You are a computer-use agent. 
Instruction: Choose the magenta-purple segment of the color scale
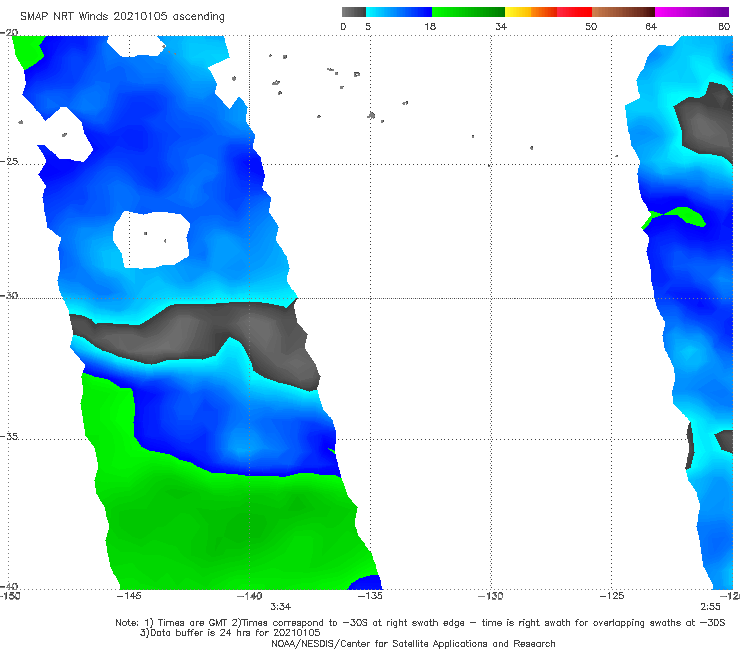pos(692,12)
